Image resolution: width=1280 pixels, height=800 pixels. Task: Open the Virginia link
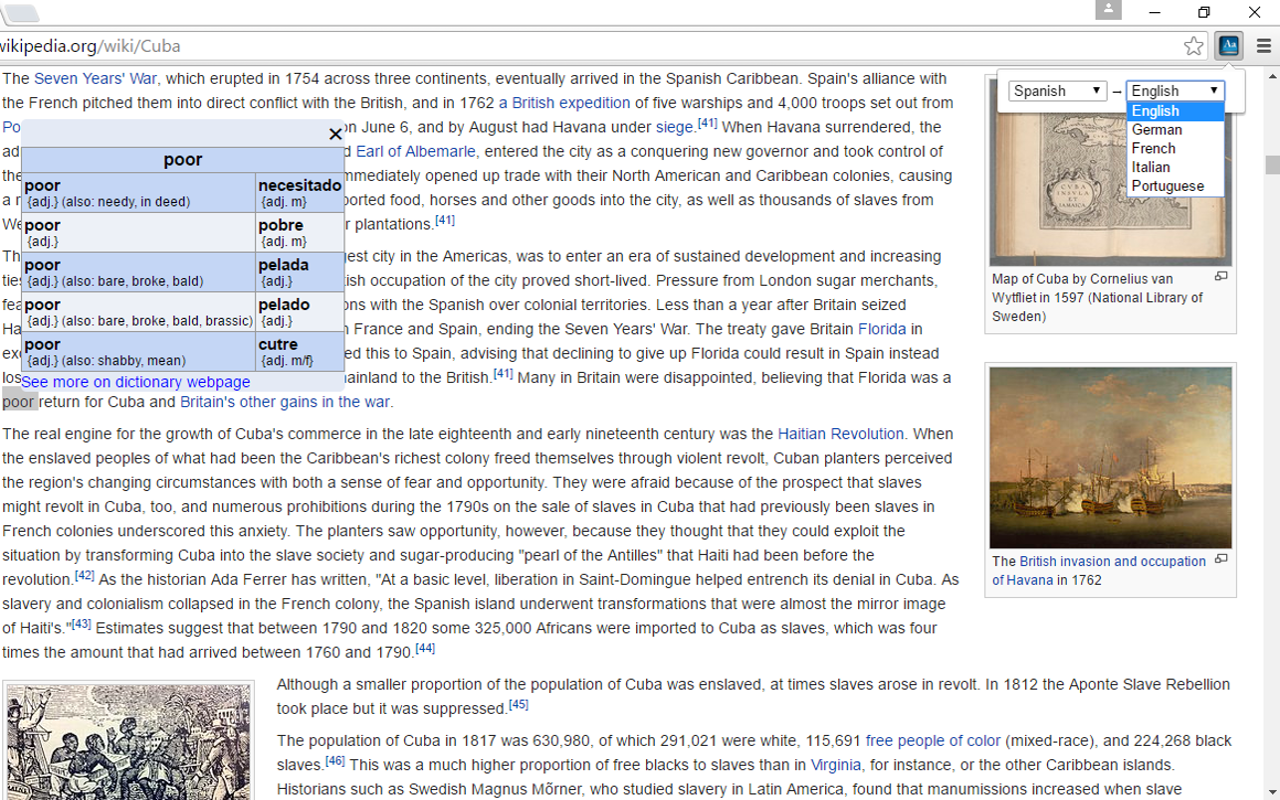836,765
